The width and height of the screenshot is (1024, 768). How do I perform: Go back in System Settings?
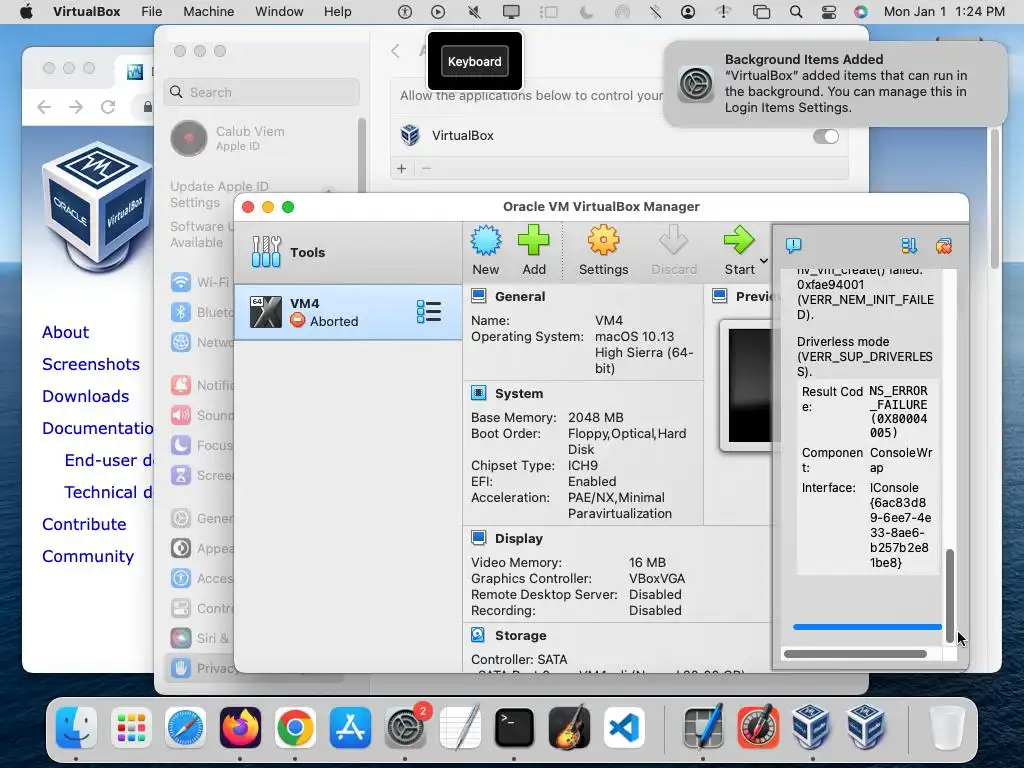(x=395, y=51)
